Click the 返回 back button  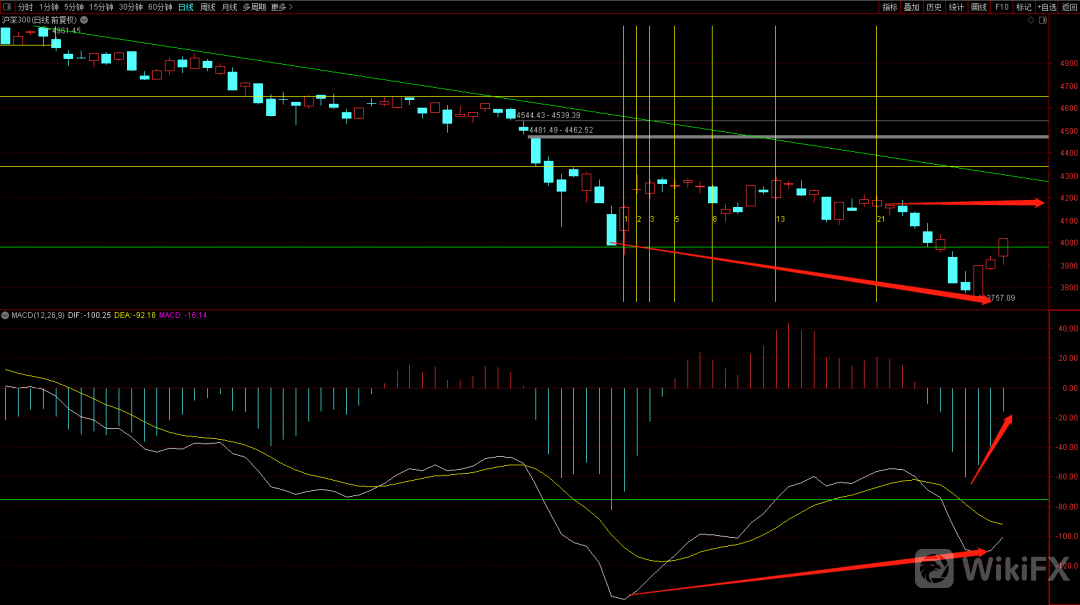tap(1069, 7)
